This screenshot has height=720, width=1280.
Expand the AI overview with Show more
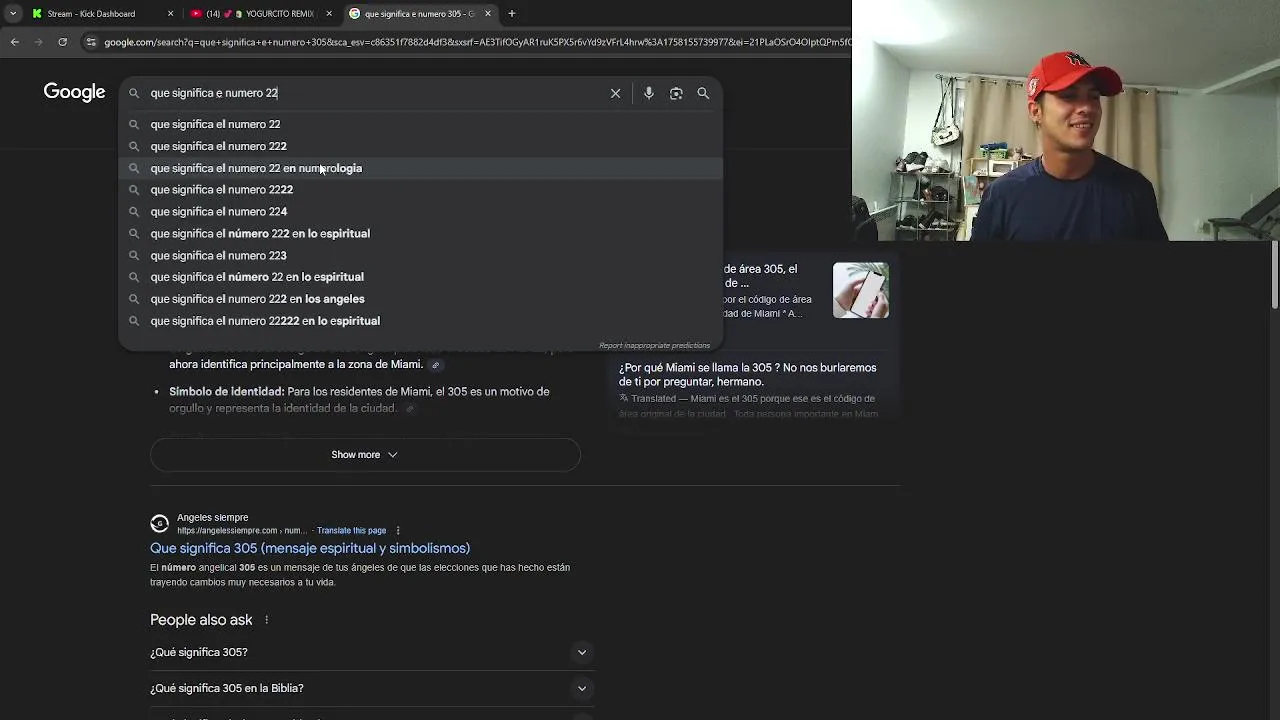[x=365, y=455]
